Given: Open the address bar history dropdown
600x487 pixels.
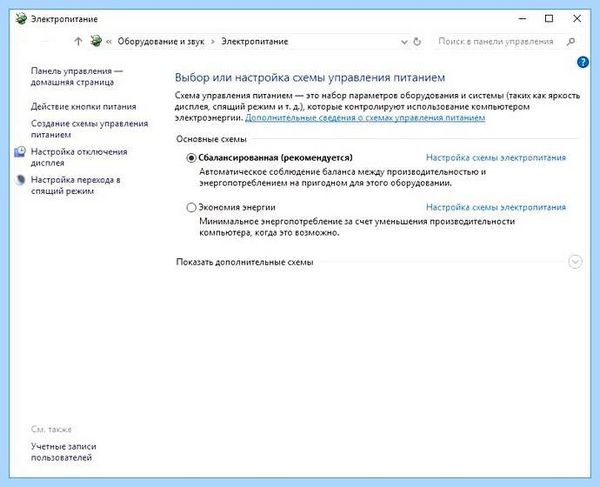Looking at the screenshot, I should (404, 42).
